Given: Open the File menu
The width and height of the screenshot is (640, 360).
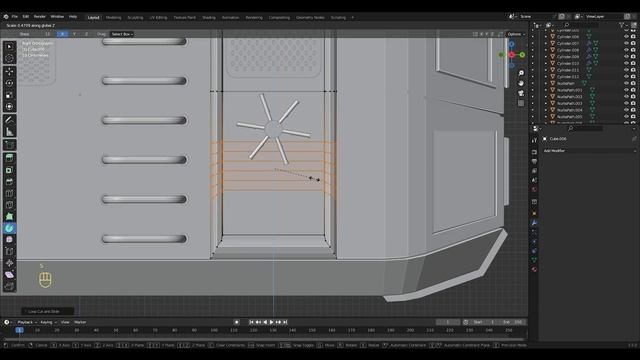Looking at the screenshot, I should pyautogui.click(x=15, y=17).
